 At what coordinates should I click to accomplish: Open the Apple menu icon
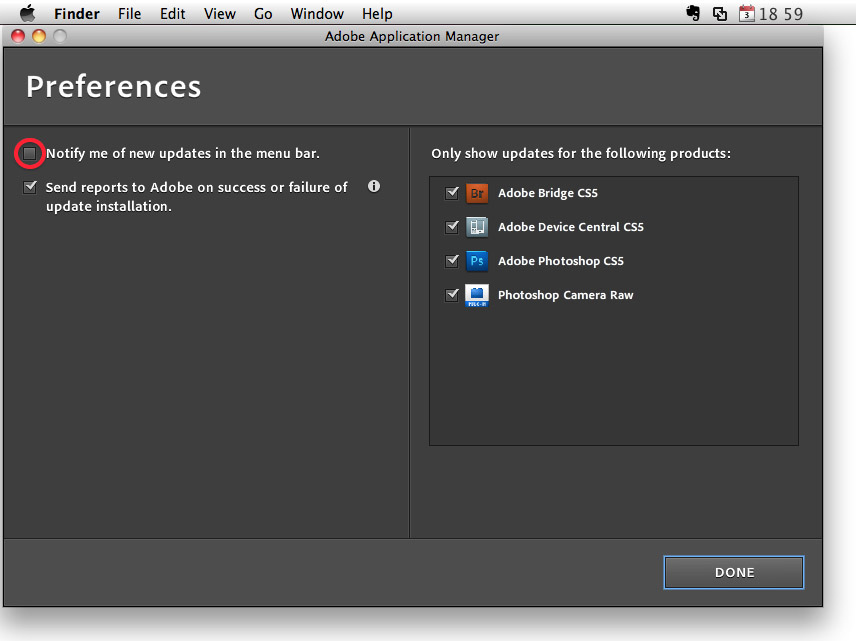pos(27,13)
